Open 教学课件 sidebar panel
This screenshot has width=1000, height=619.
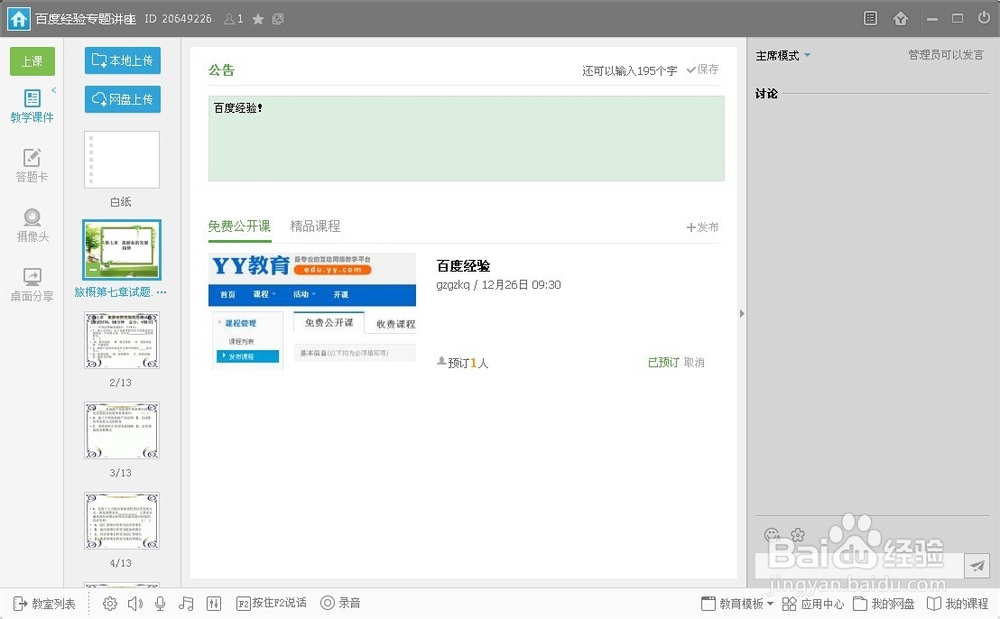point(32,106)
